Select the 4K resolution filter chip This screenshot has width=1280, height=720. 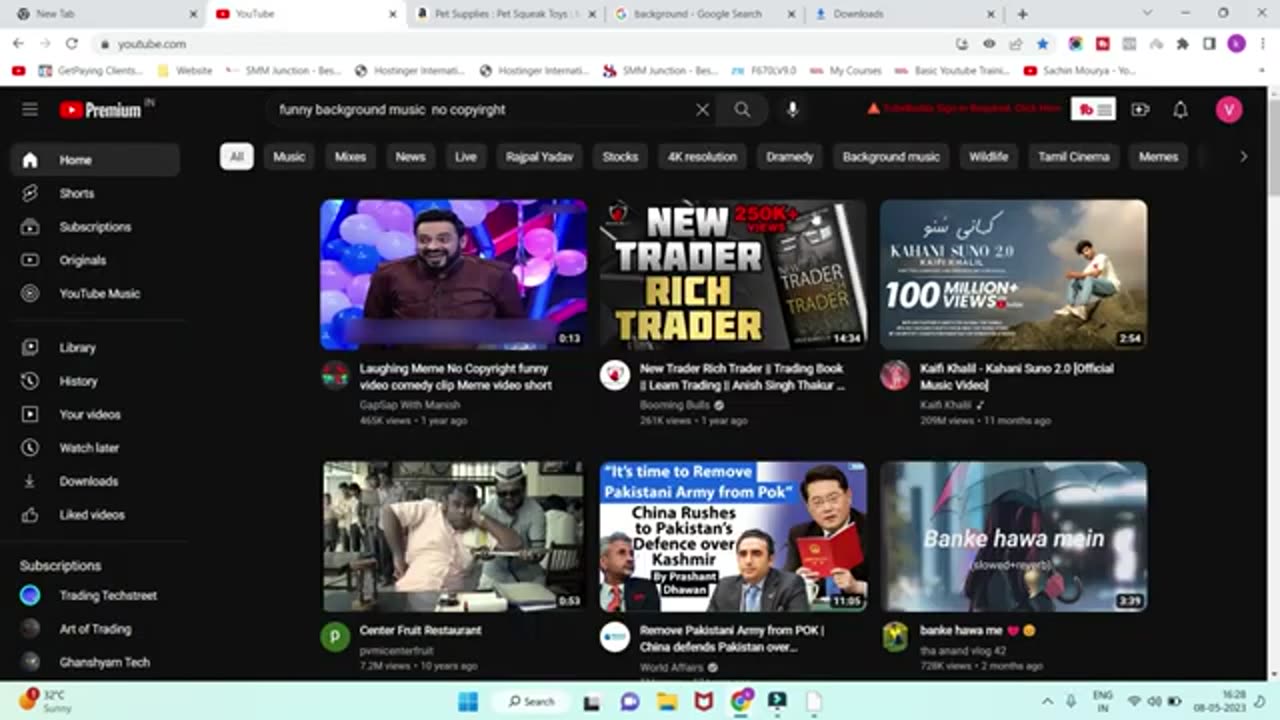[x=702, y=157]
